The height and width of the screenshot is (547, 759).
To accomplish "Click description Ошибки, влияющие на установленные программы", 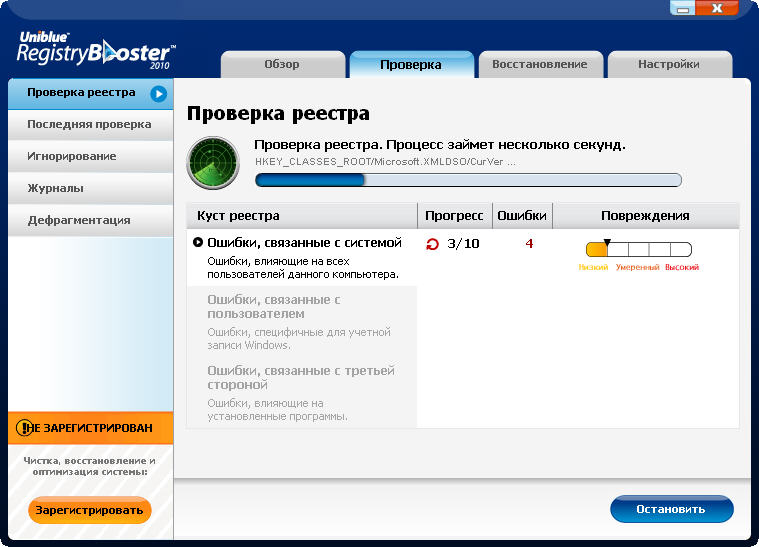I will point(277,410).
